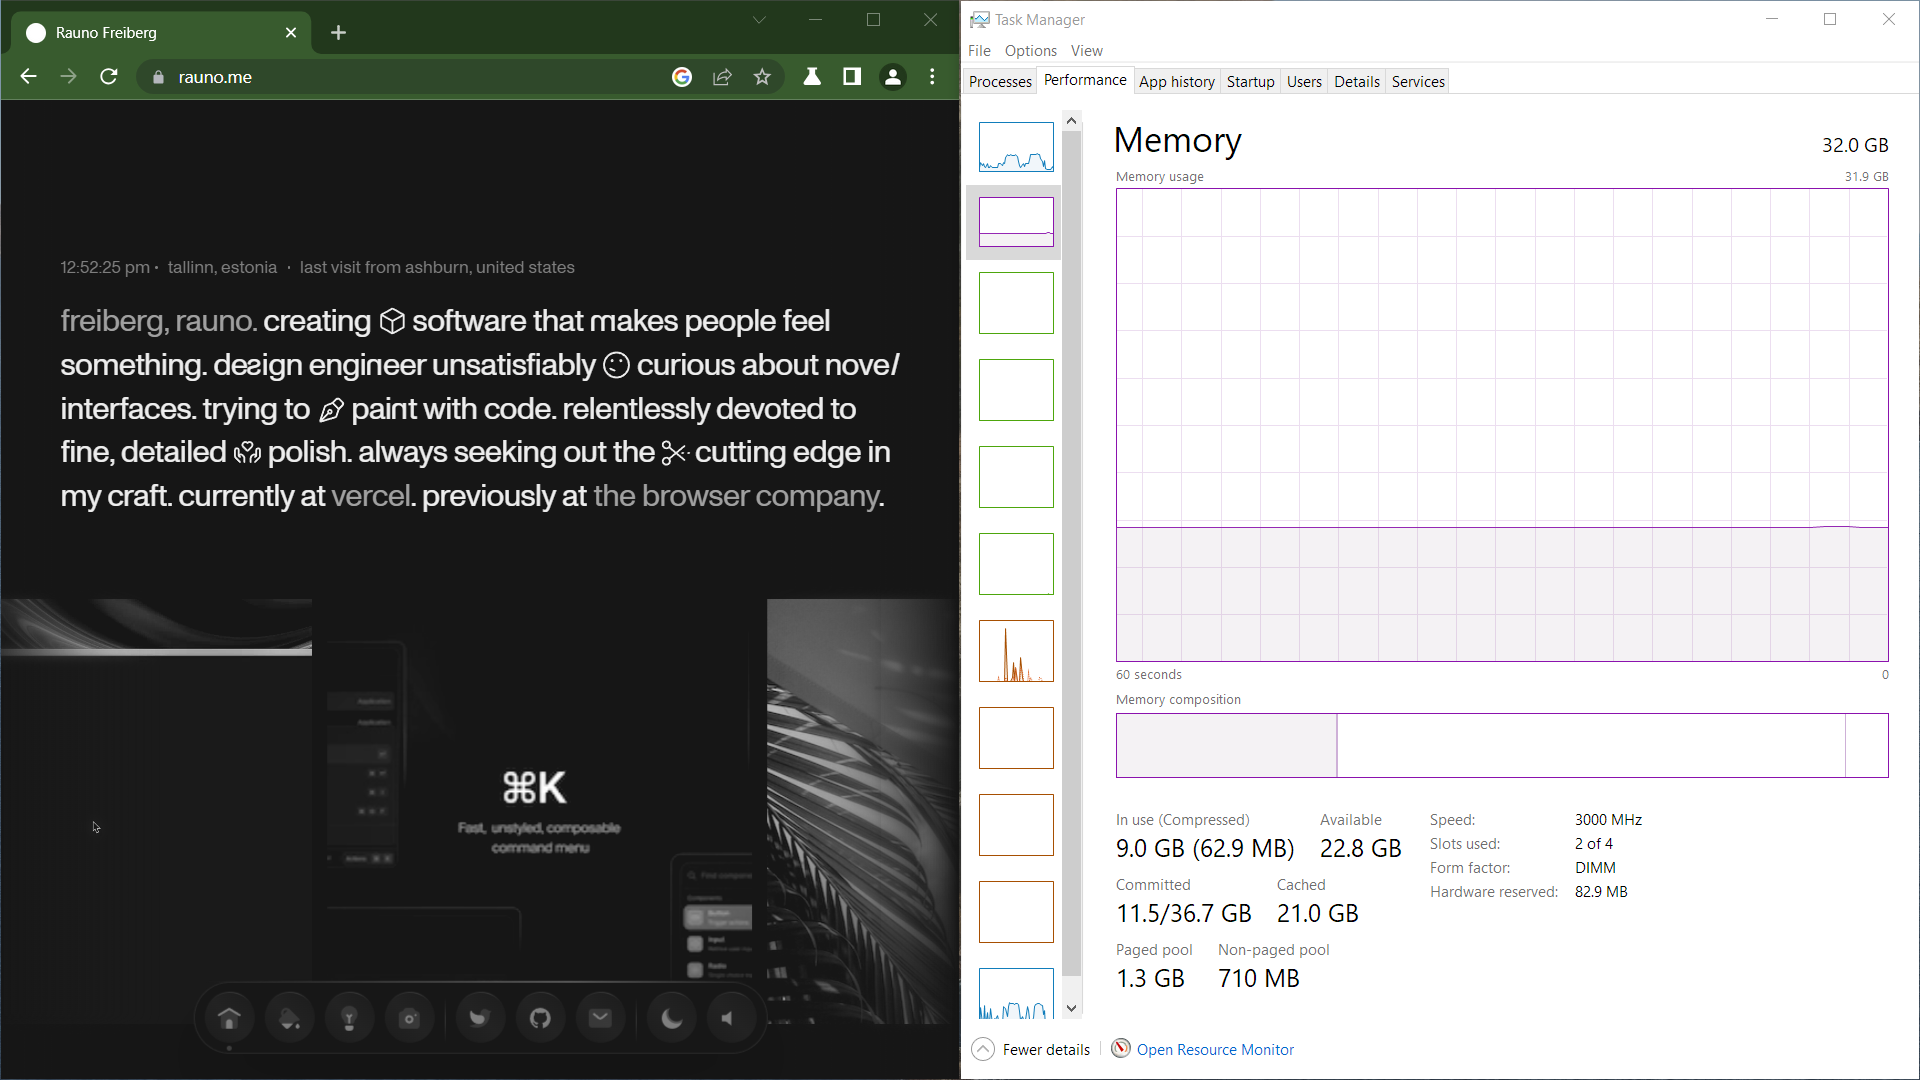Image resolution: width=1920 pixels, height=1080 pixels.
Task: Mute sound via the speaker icon
Action: (731, 1017)
